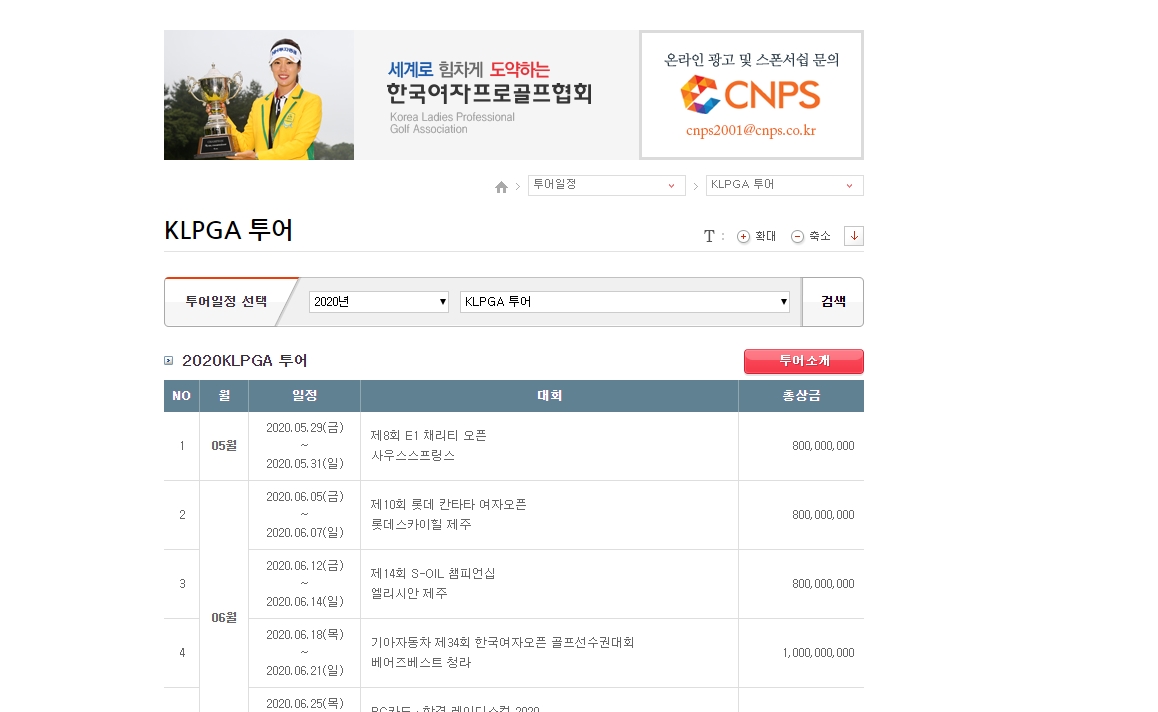The height and width of the screenshot is (712, 1158).
Task: Open the KLPGA 투어 breadcrumb dropdown
Action: pyautogui.click(x=784, y=185)
